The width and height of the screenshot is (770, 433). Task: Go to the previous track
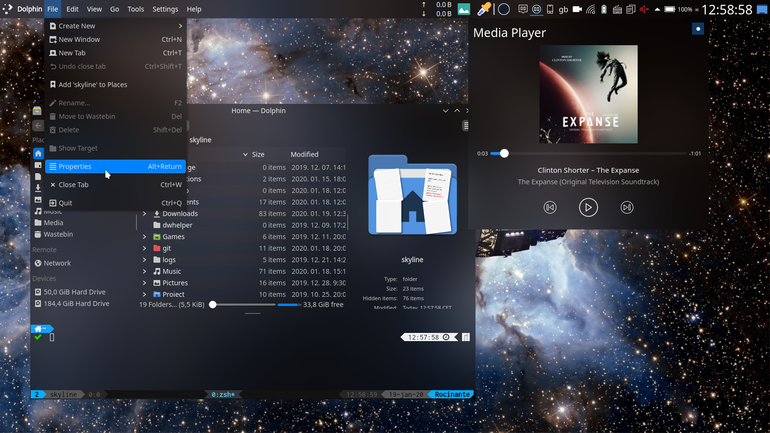click(x=550, y=207)
